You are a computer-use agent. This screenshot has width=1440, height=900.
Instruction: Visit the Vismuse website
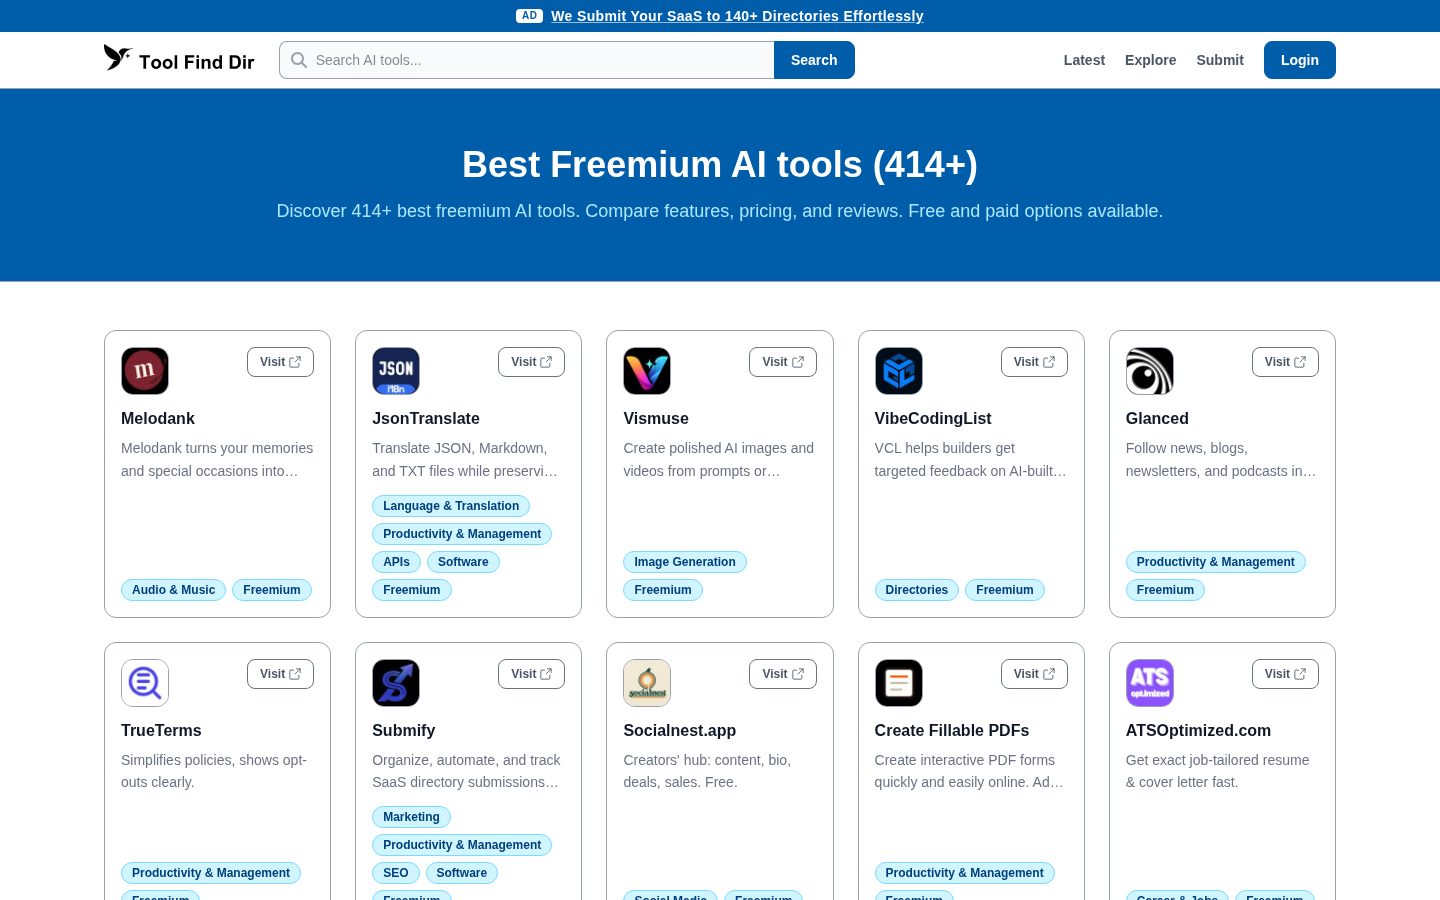[783, 362]
